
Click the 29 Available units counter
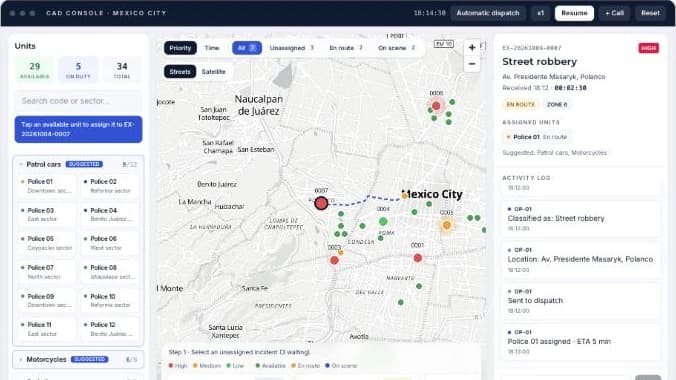tap(34, 70)
